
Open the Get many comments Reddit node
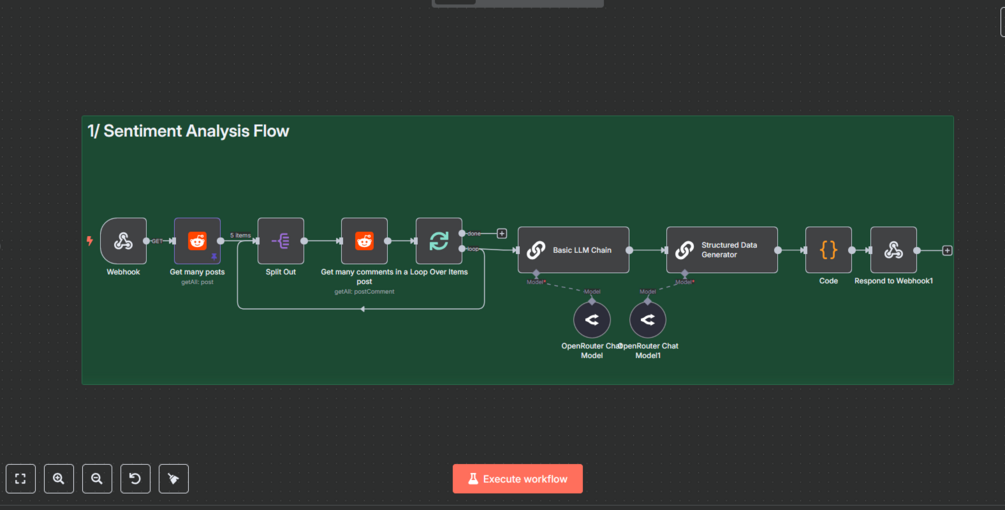pyautogui.click(x=364, y=241)
